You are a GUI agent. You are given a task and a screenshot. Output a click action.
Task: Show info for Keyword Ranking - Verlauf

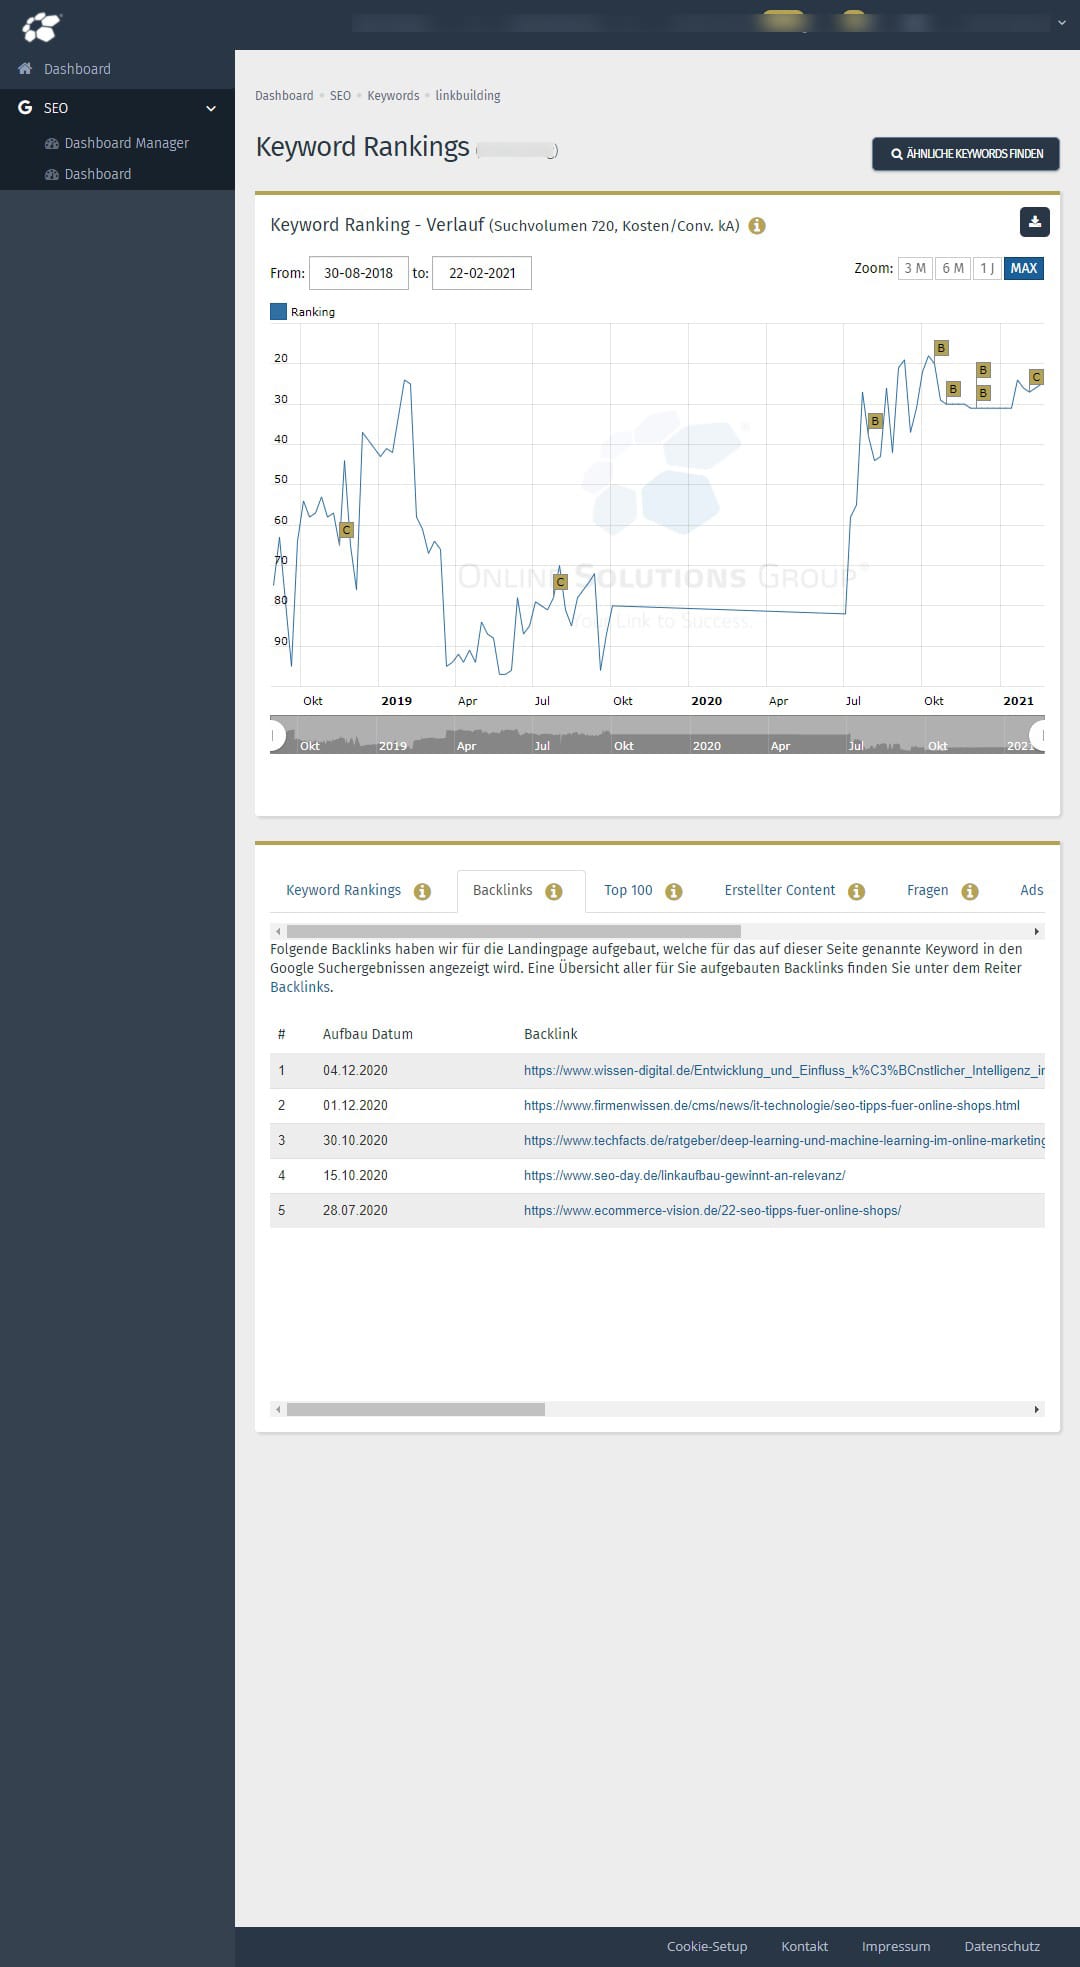(757, 226)
